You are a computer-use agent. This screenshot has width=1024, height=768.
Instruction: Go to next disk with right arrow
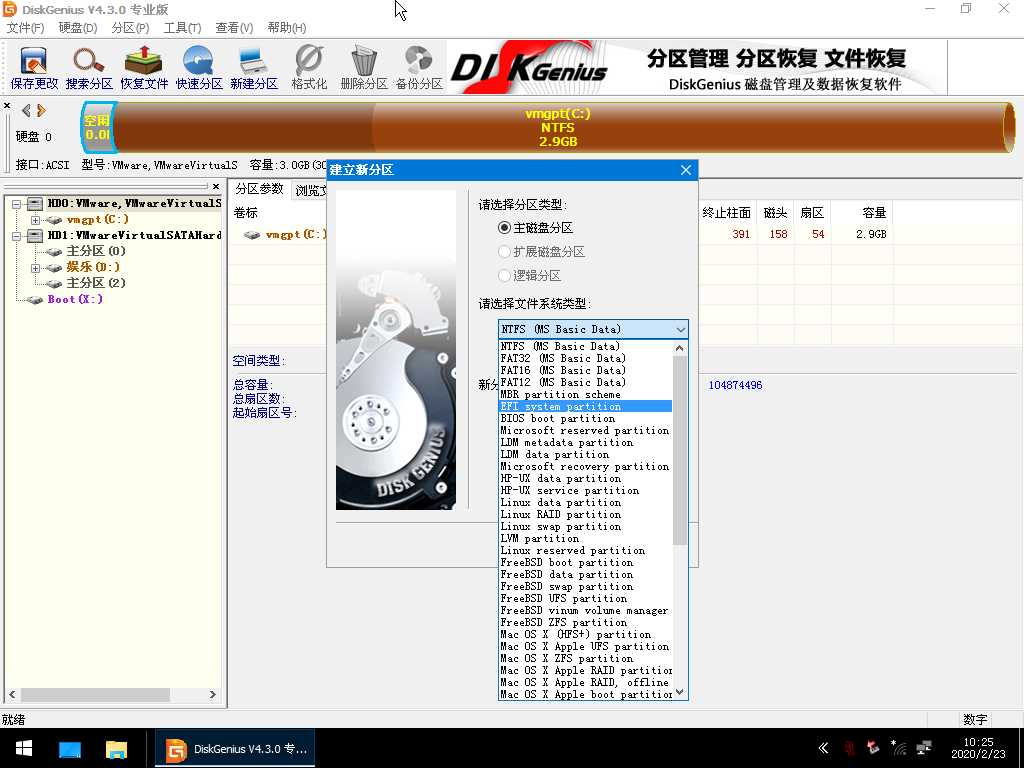[41, 110]
